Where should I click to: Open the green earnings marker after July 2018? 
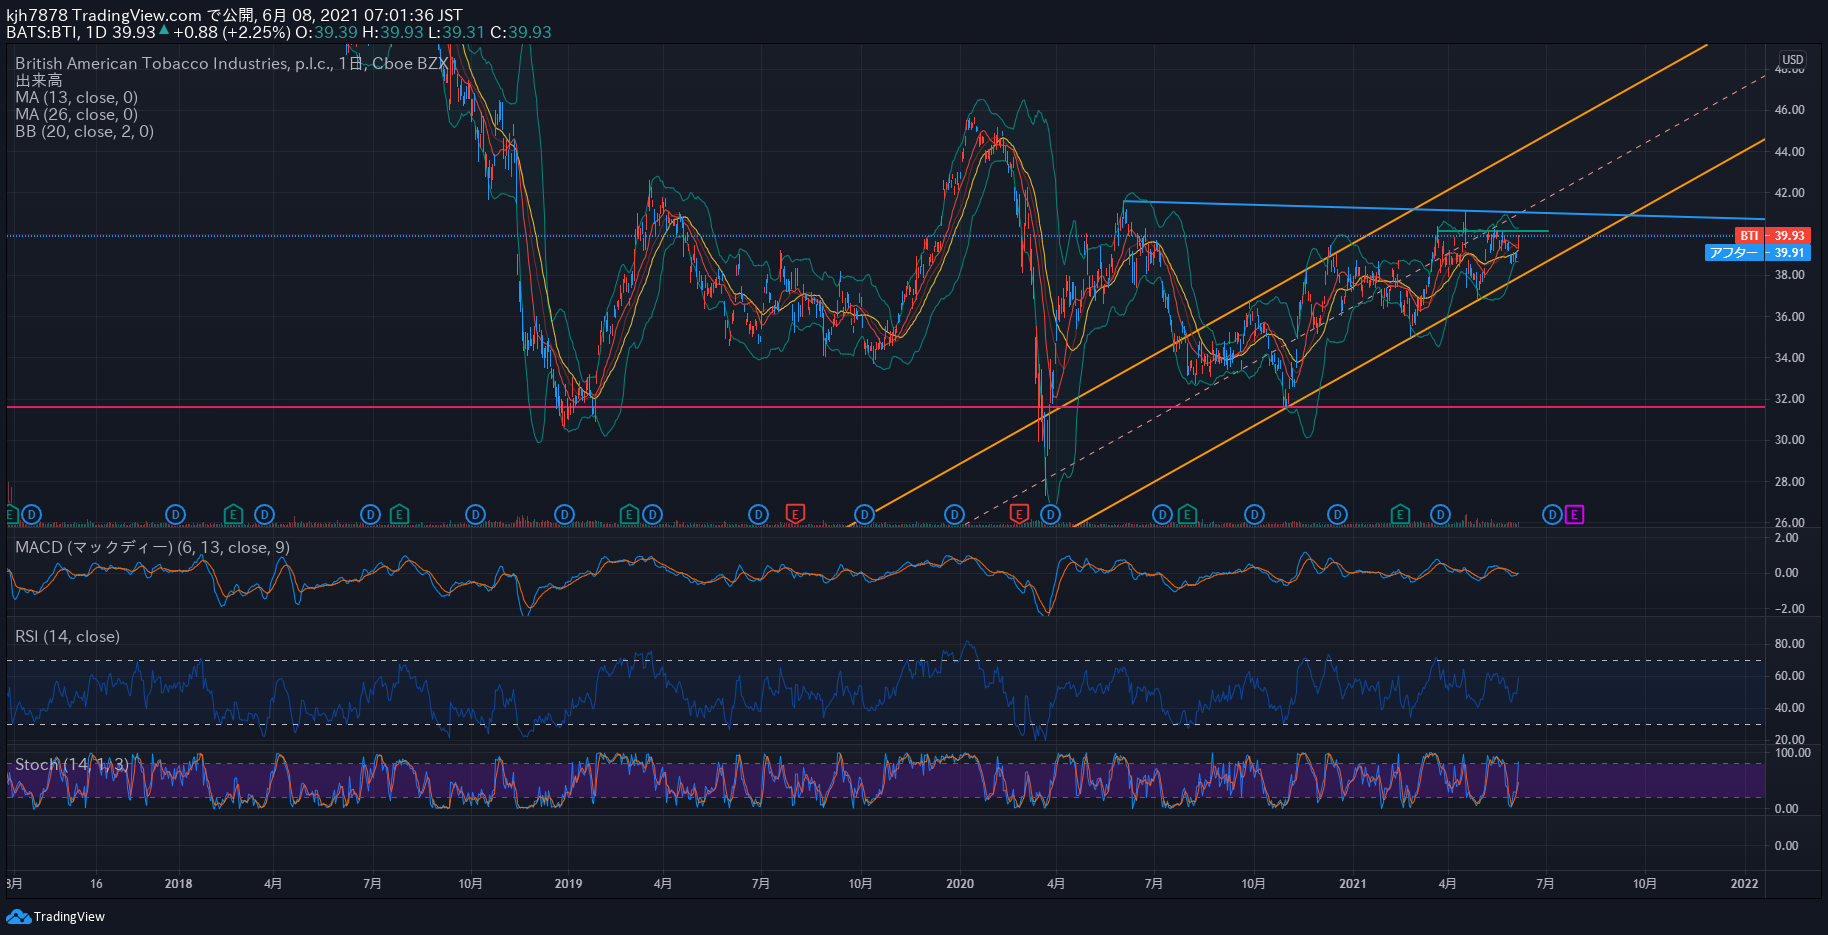398,515
